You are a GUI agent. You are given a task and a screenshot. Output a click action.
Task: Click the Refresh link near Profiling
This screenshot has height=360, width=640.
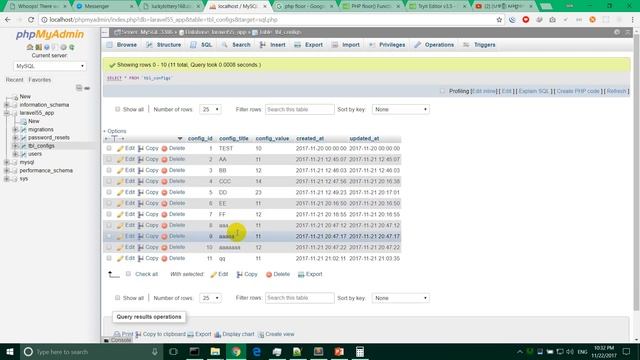click(x=616, y=91)
